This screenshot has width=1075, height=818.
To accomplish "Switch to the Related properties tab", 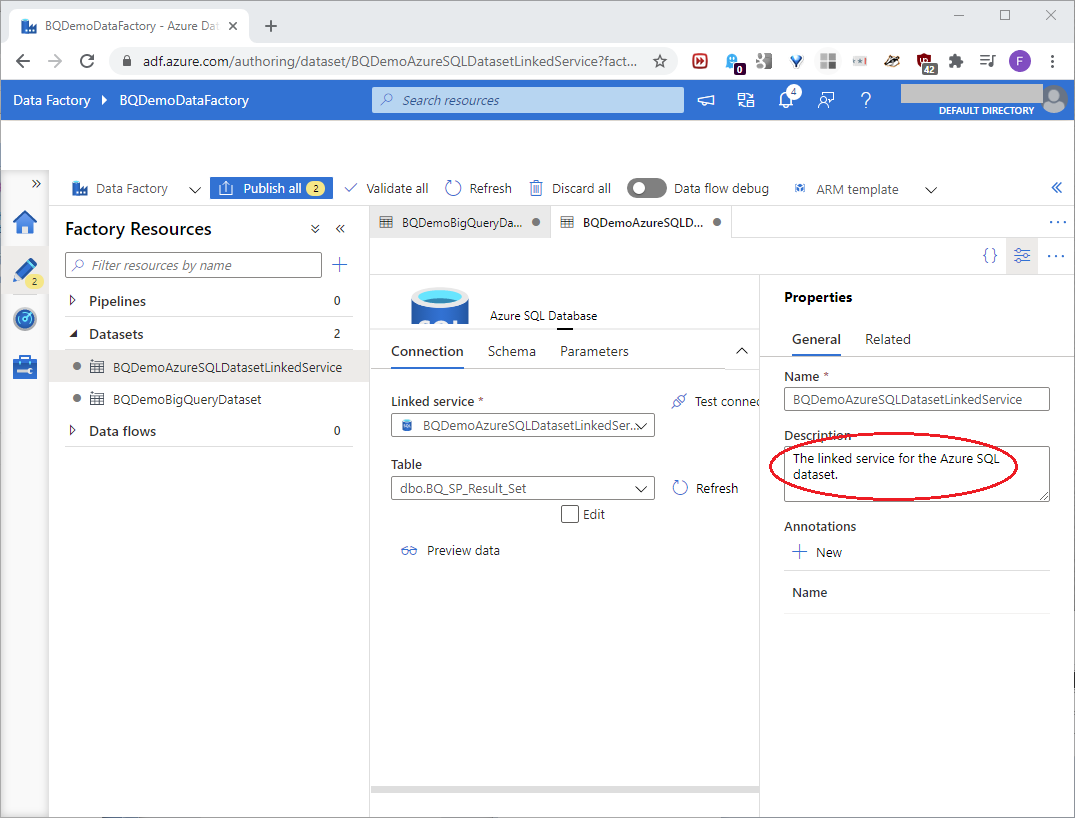I will [887, 339].
